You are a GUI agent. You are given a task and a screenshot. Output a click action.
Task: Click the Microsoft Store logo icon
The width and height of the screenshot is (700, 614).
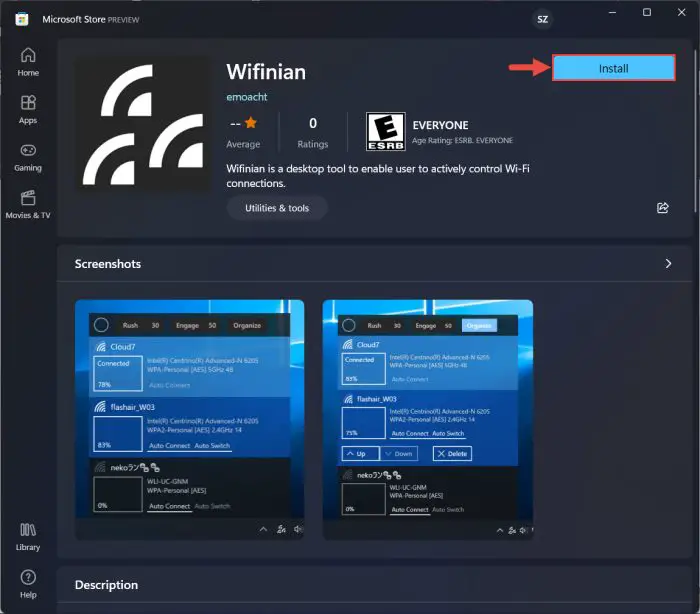coord(21,19)
